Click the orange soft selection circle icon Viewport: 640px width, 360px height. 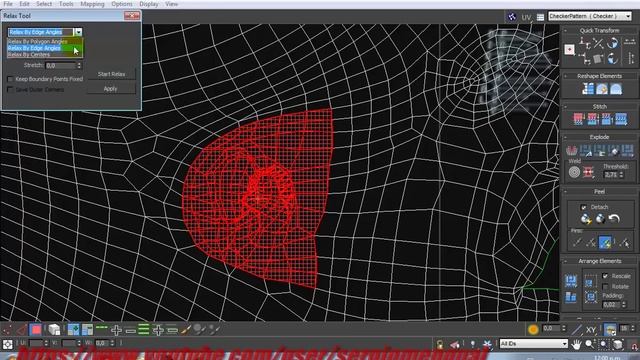(533, 329)
